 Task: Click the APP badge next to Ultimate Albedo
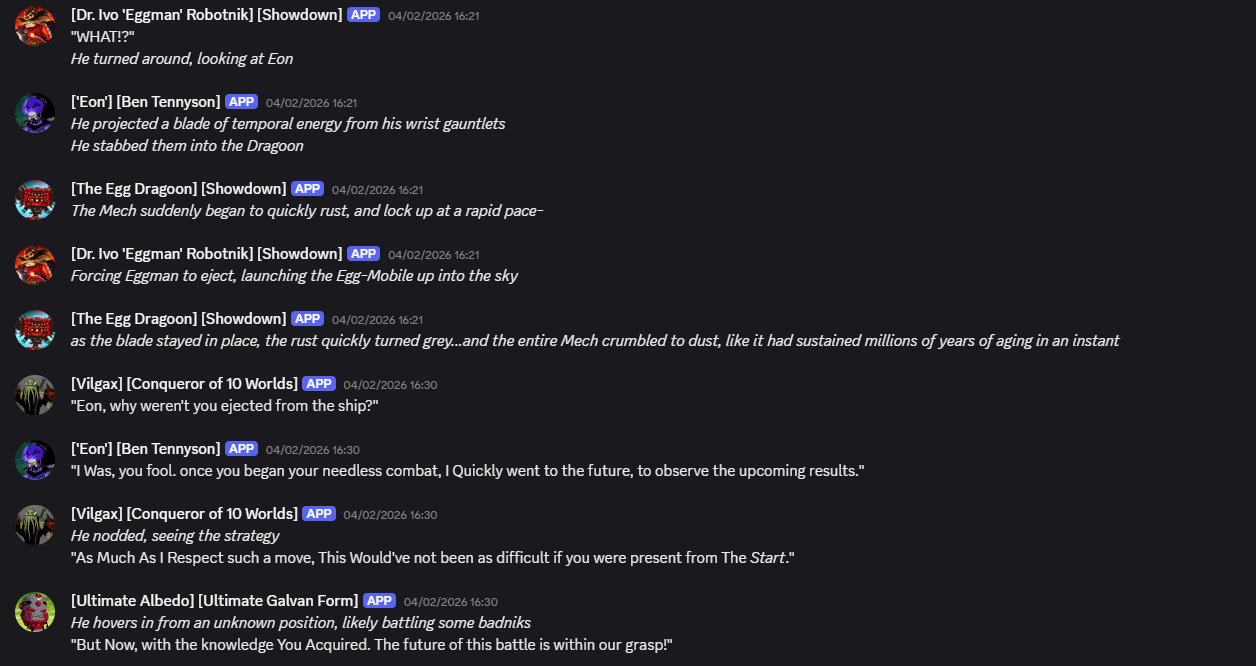pos(379,601)
